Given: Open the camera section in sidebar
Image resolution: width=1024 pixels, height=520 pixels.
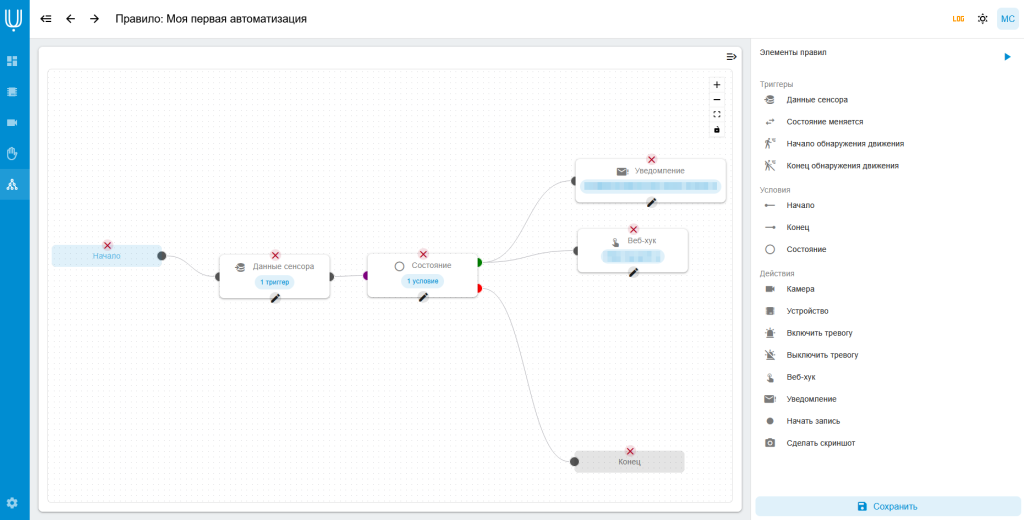Looking at the screenshot, I should [x=12, y=123].
